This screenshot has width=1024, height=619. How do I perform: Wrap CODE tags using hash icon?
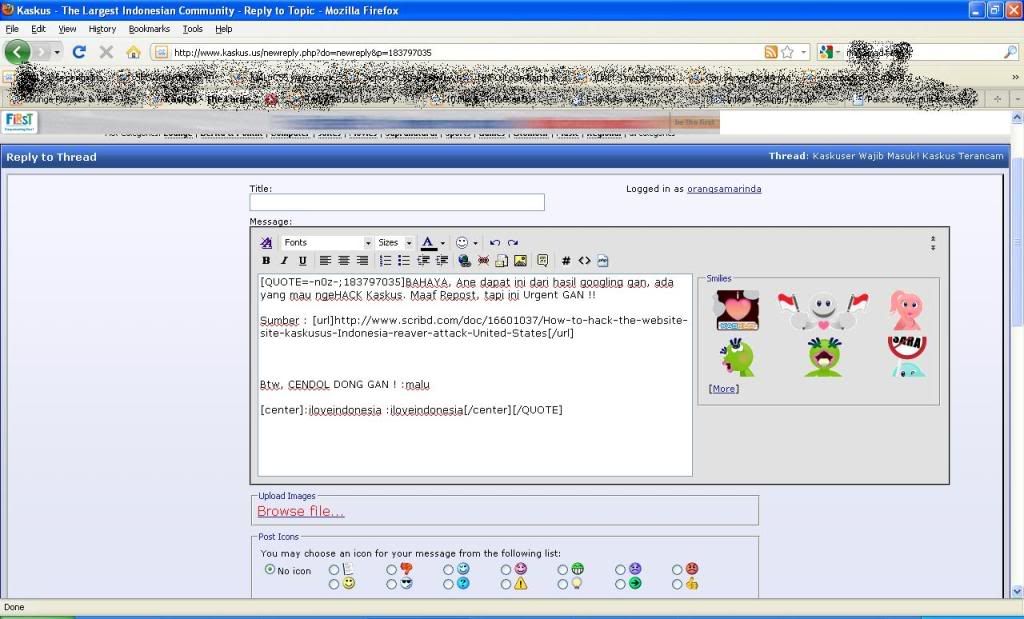click(566, 261)
